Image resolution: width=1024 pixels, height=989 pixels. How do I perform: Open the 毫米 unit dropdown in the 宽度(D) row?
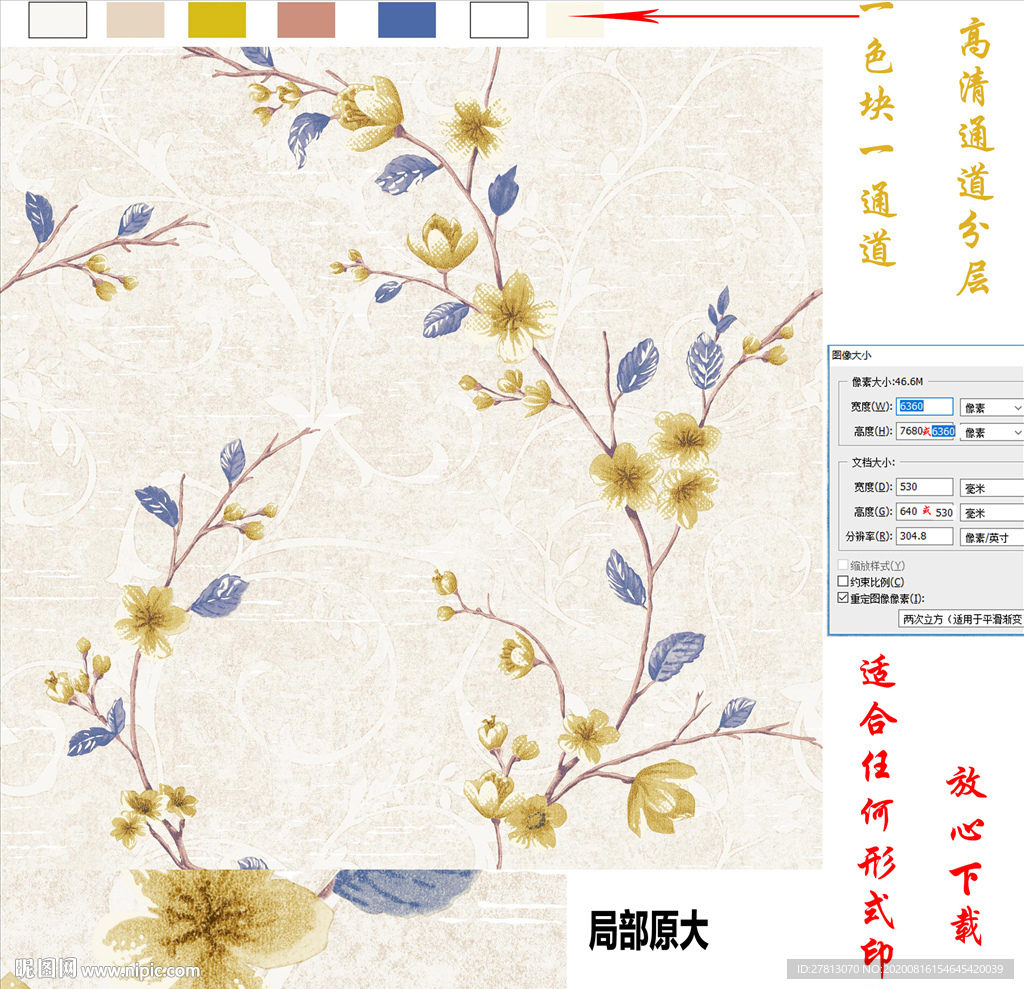[991, 488]
